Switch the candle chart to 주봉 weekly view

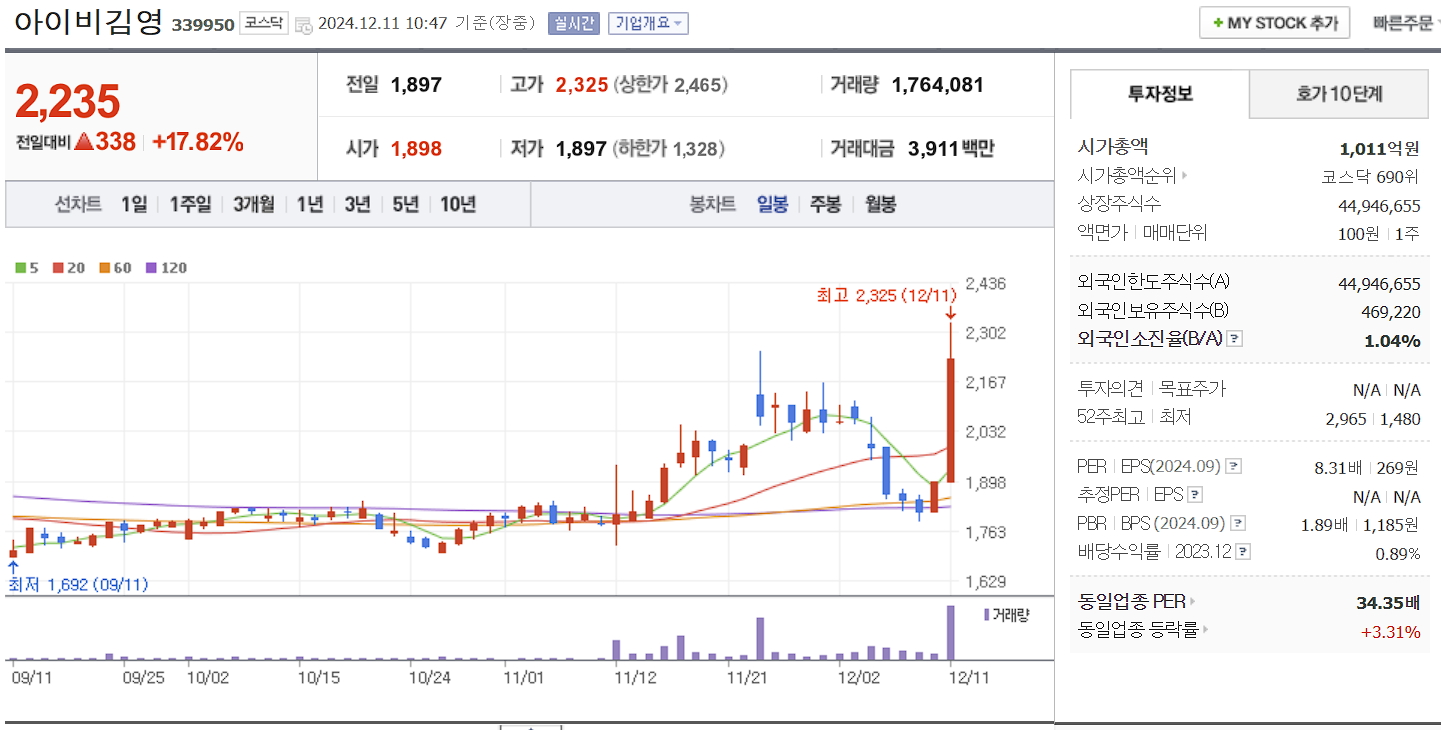click(827, 203)
